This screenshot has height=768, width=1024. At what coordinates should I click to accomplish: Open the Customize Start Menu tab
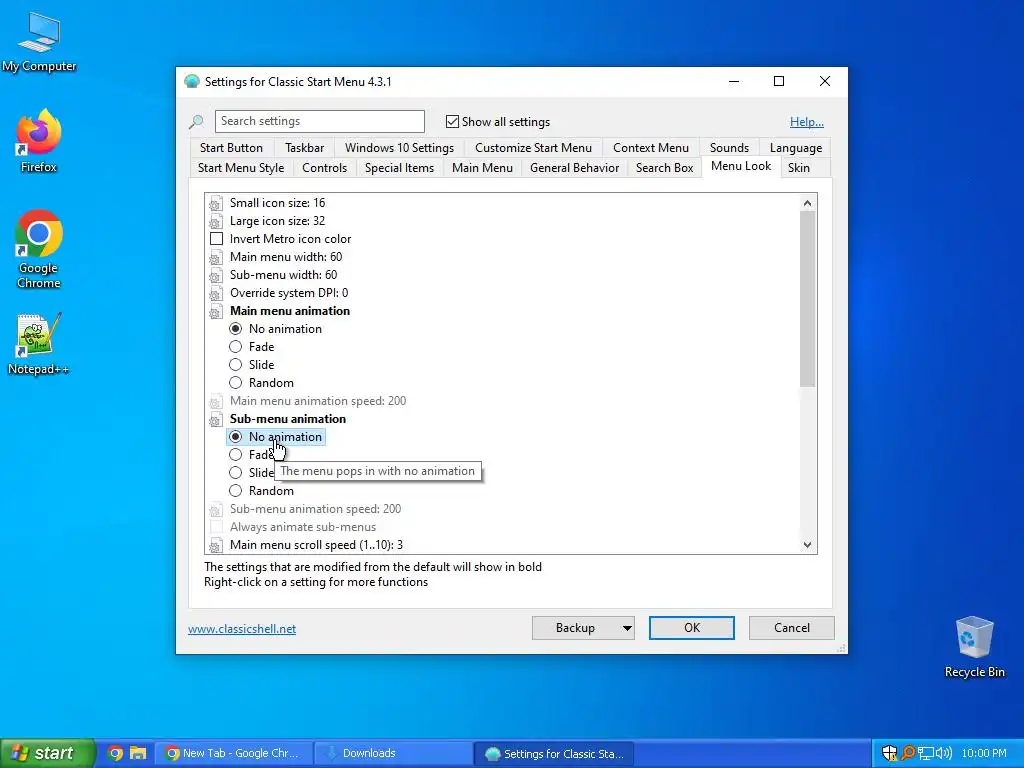(x=533, y=148)
